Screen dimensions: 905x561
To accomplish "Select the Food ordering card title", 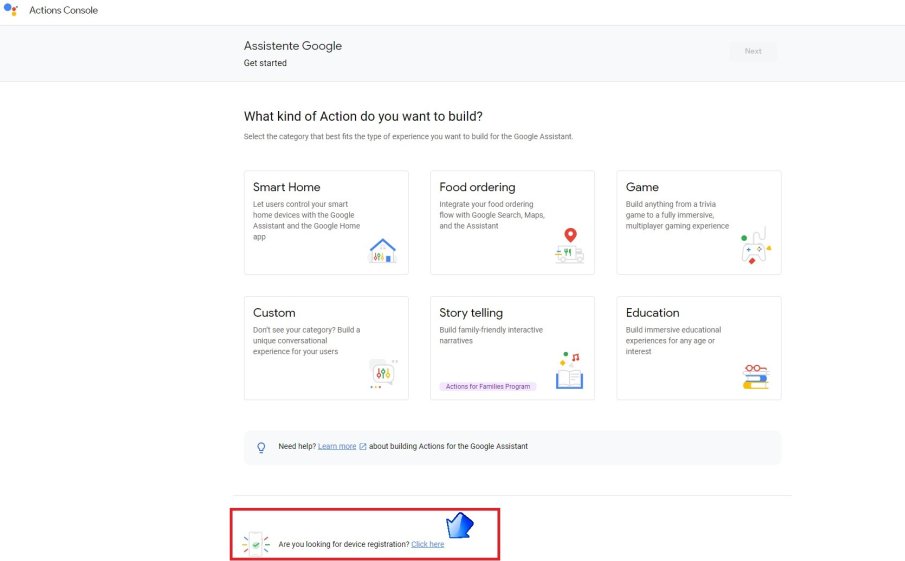I will click(477, 187).
